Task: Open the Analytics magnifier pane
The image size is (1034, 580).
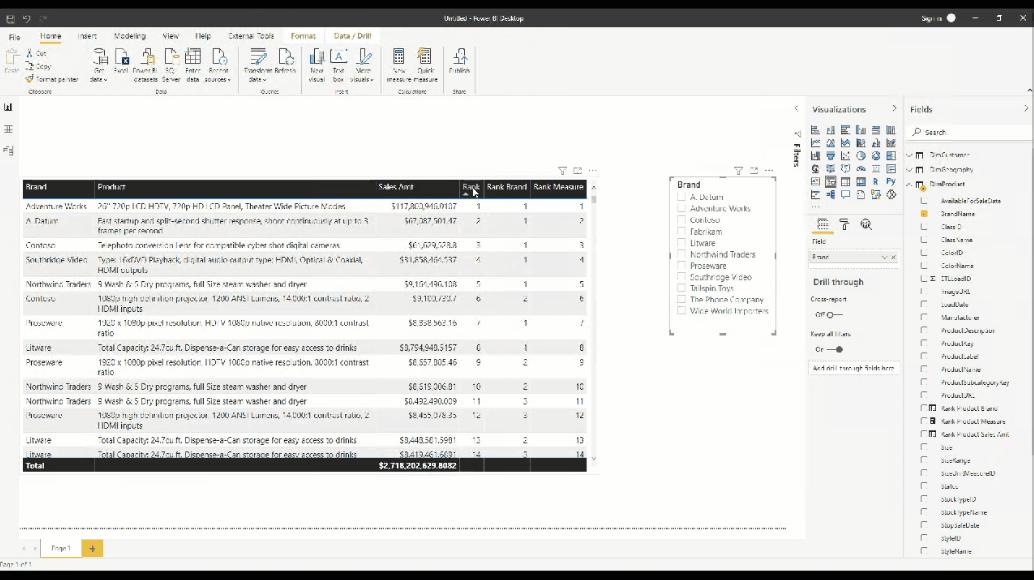Action: [x=866, y=225]
